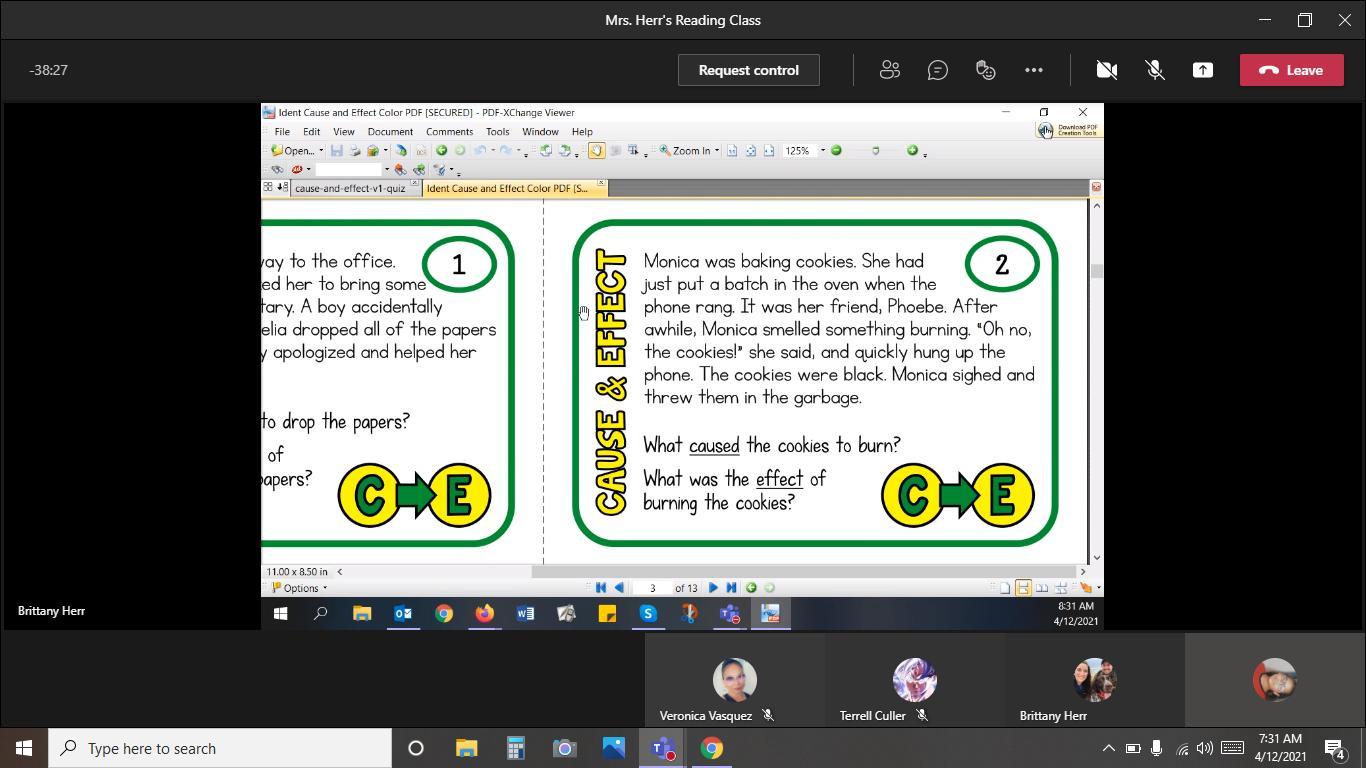Image resolution: width=1366 pixels, height=768 pixels.
Task: Open File Explorer from the taskbar
Action: coord(466,748)
